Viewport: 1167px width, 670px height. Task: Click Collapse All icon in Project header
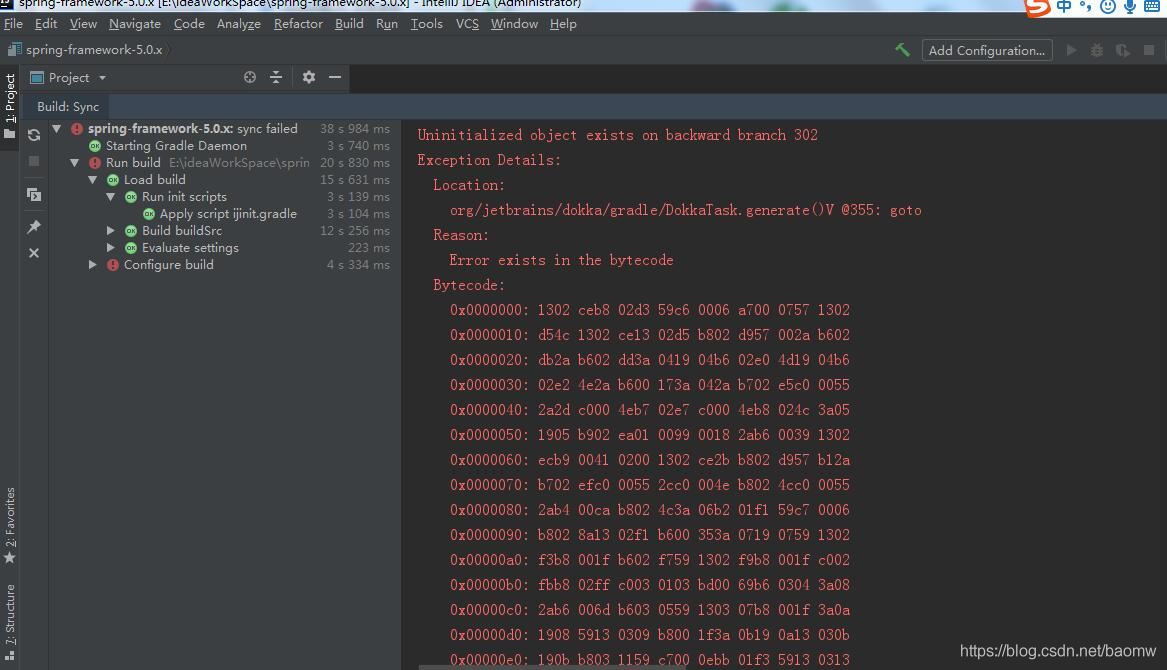click(x=276, y=77)
